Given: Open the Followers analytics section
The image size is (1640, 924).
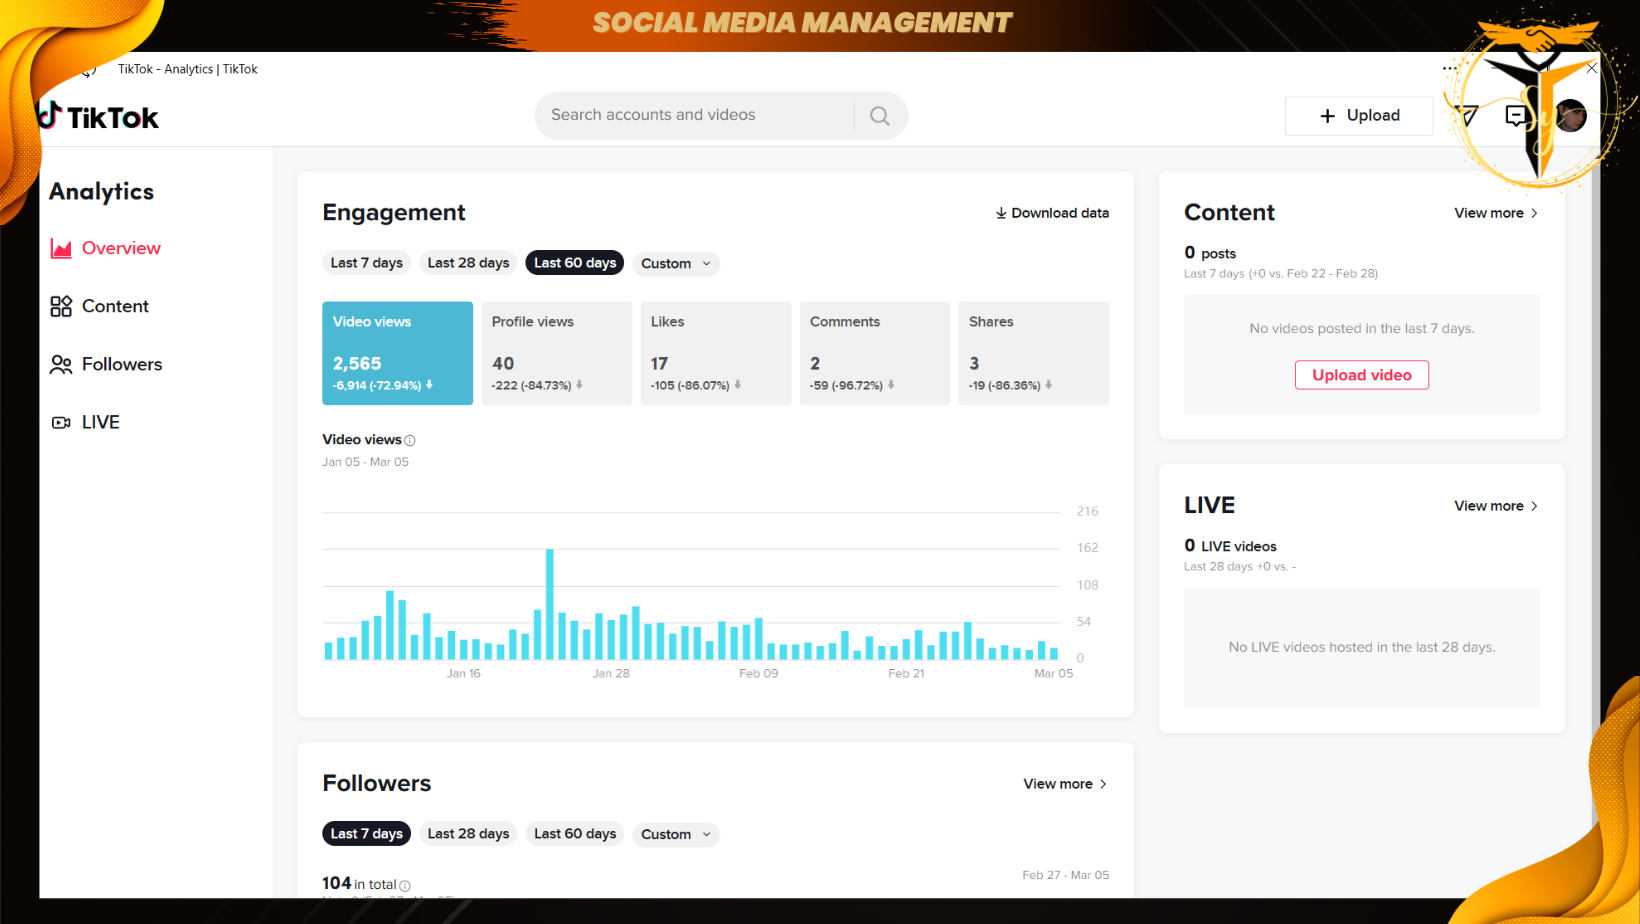Looking at the screenshot, I should [106, 364].
